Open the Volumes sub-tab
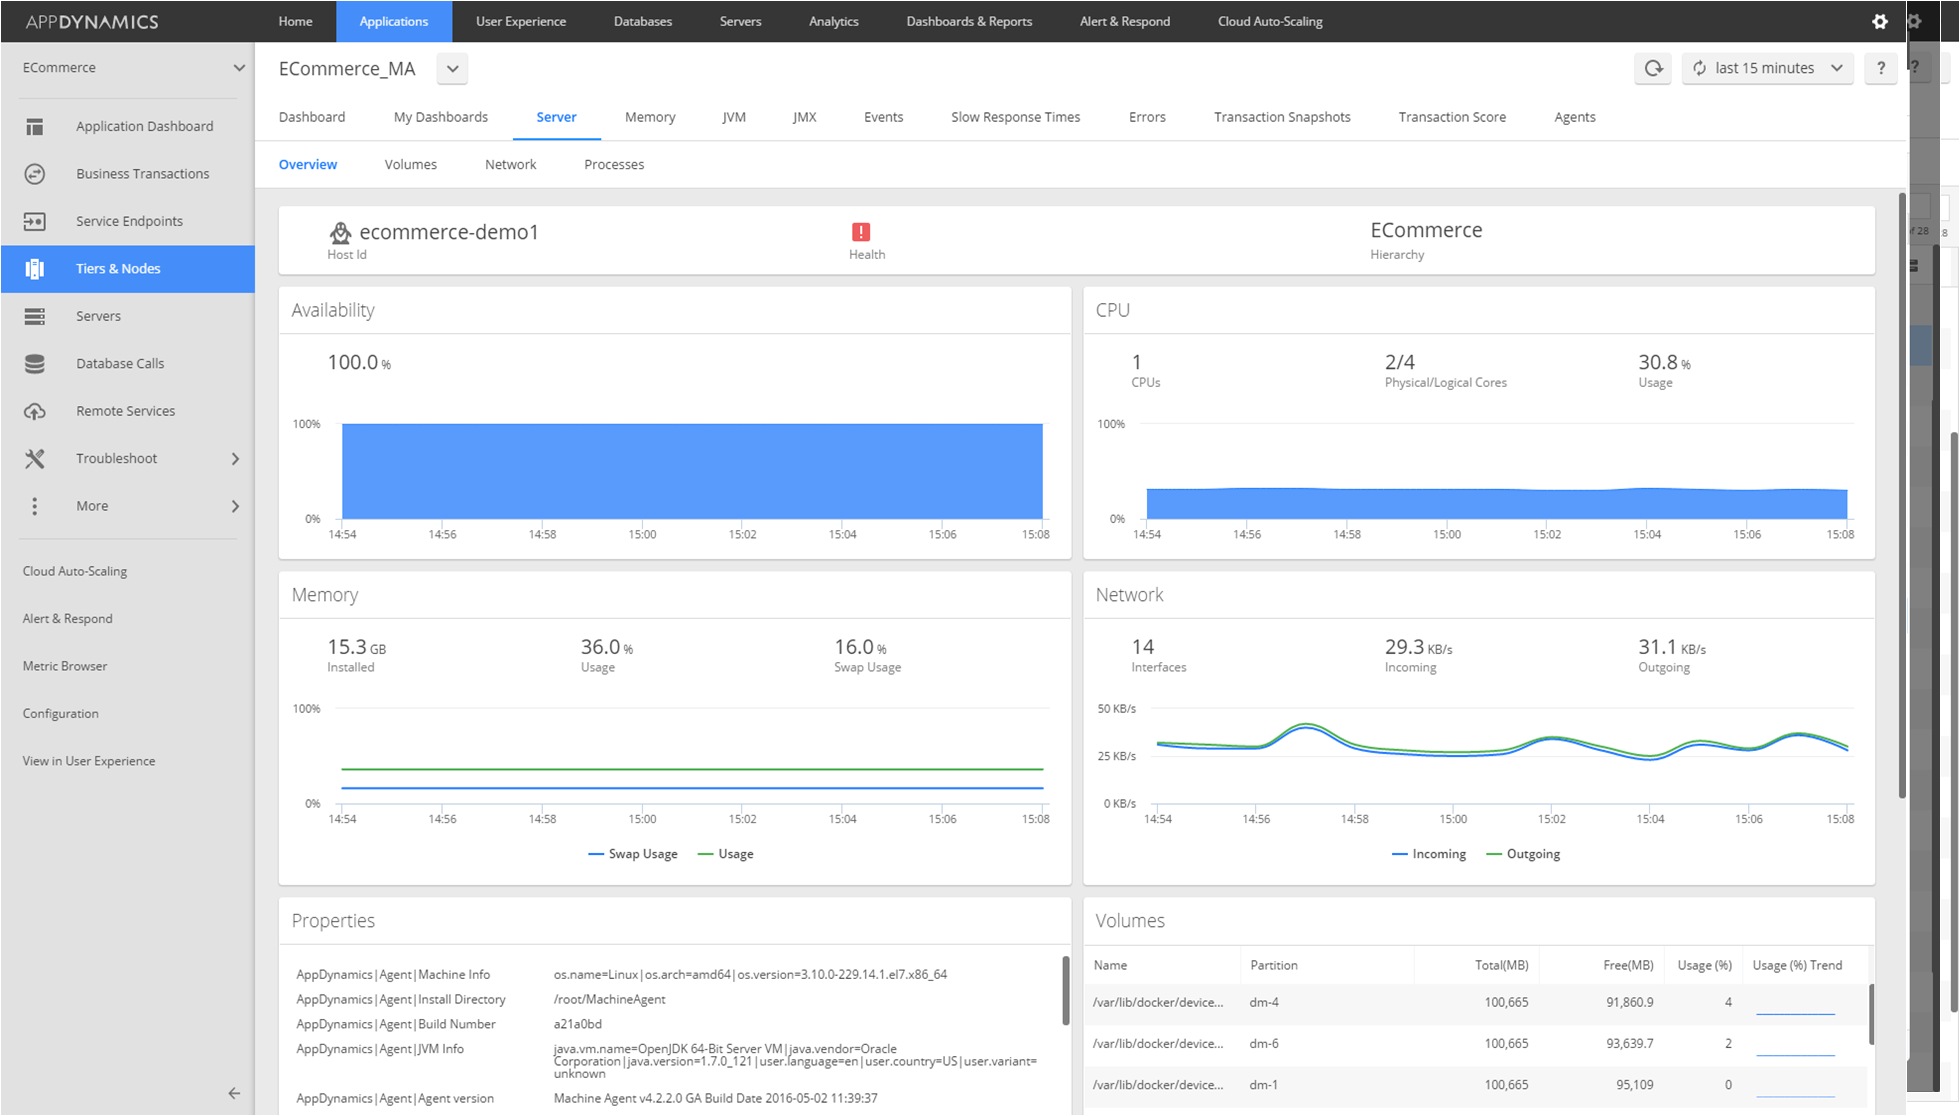The width and height of the screenshot is (1960, 1116). coord(410,164)
